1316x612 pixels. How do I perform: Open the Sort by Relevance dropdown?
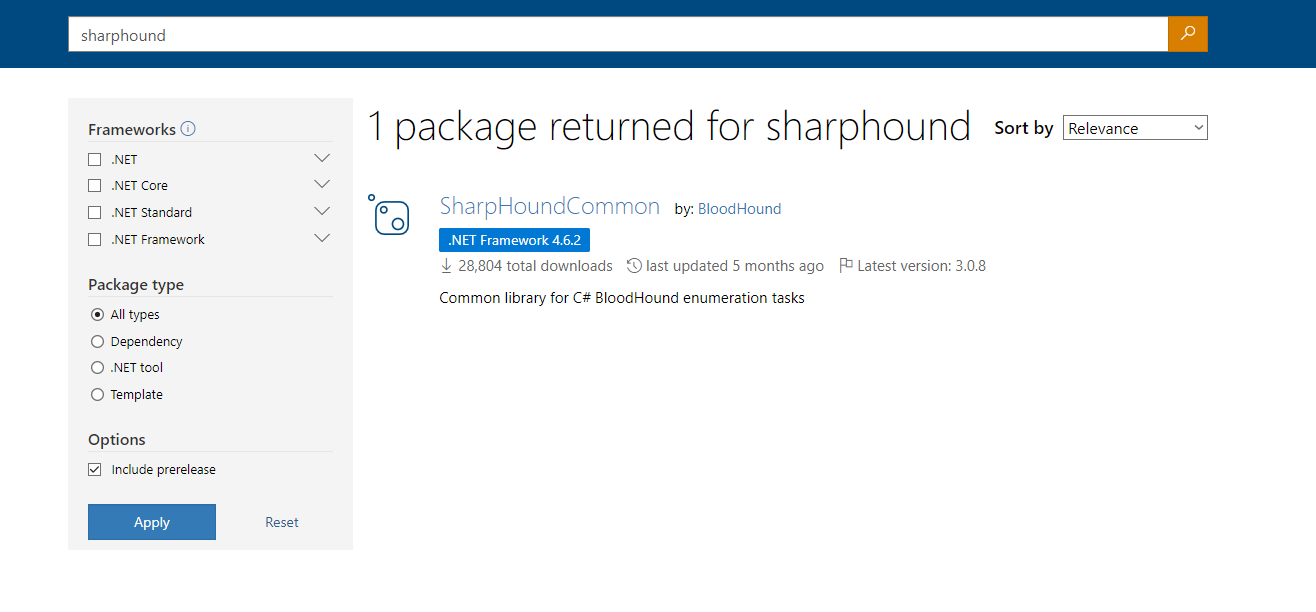pos(1135,128)
